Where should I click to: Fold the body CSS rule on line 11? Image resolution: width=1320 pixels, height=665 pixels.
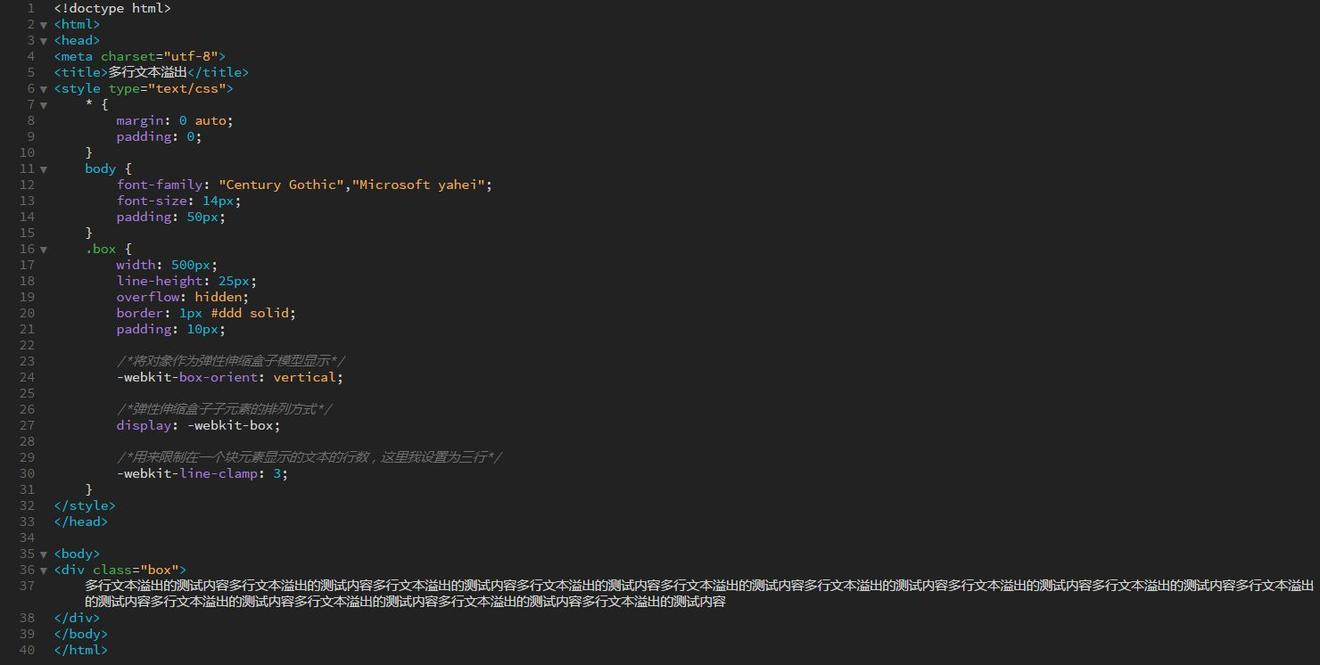coord(43,169)
